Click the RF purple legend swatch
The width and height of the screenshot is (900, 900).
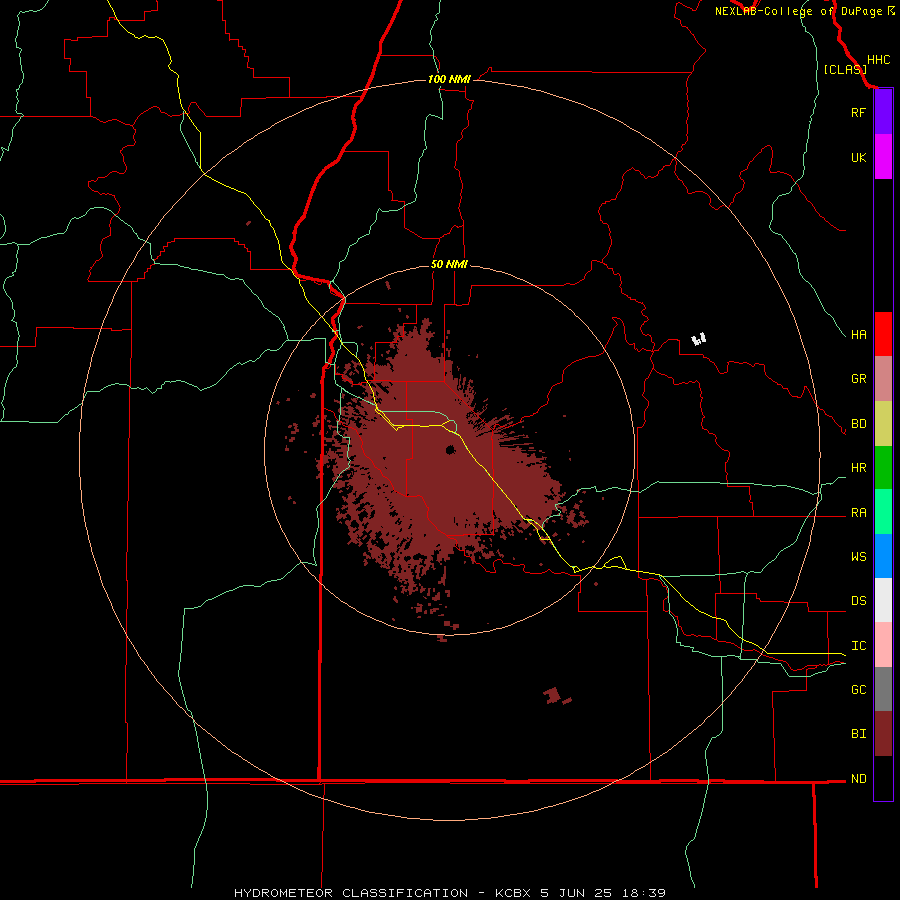[883, 112]
